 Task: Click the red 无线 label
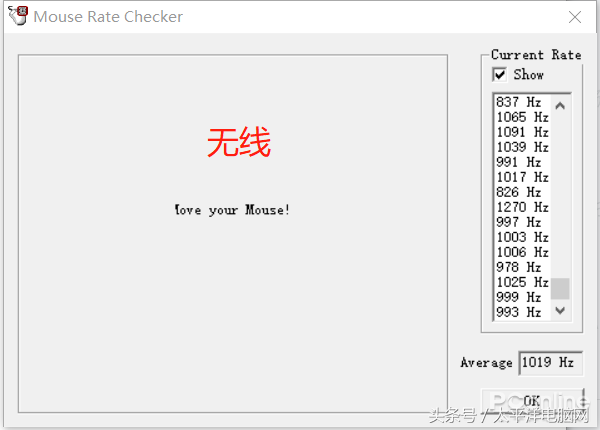[x=239, y=142]
